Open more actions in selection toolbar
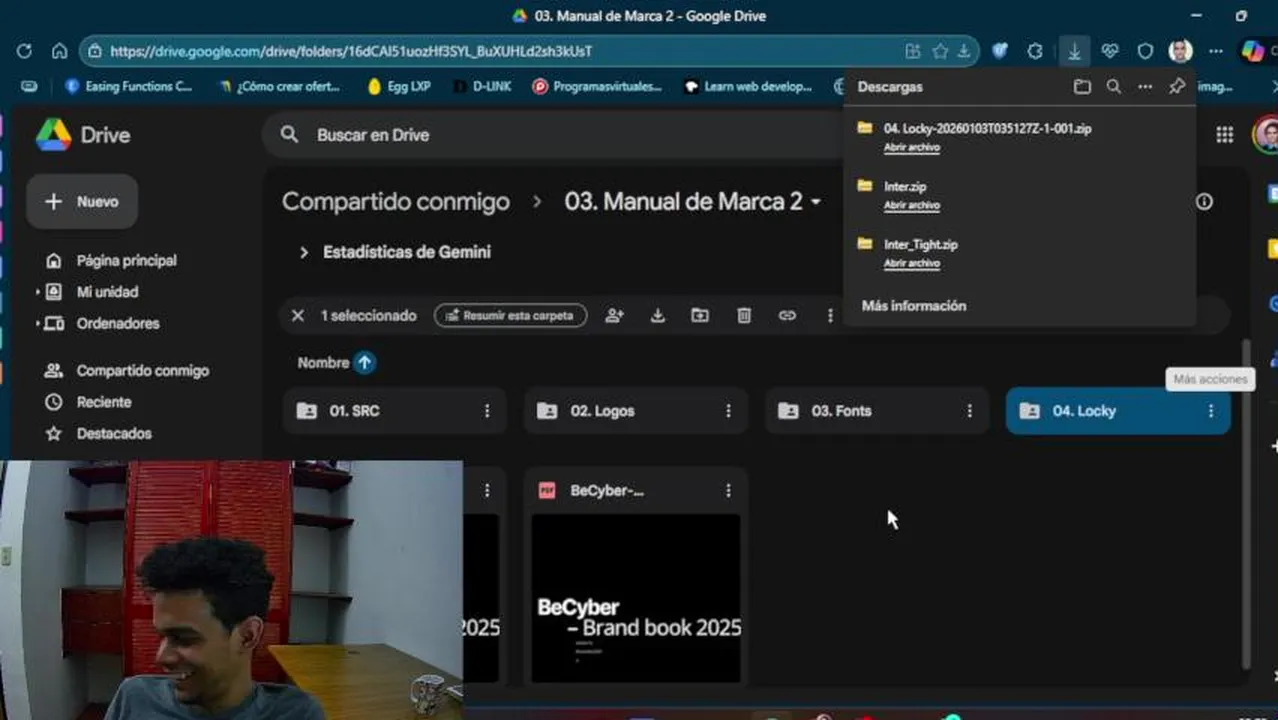Screen dimensions: 1278x720 [830, 316]
